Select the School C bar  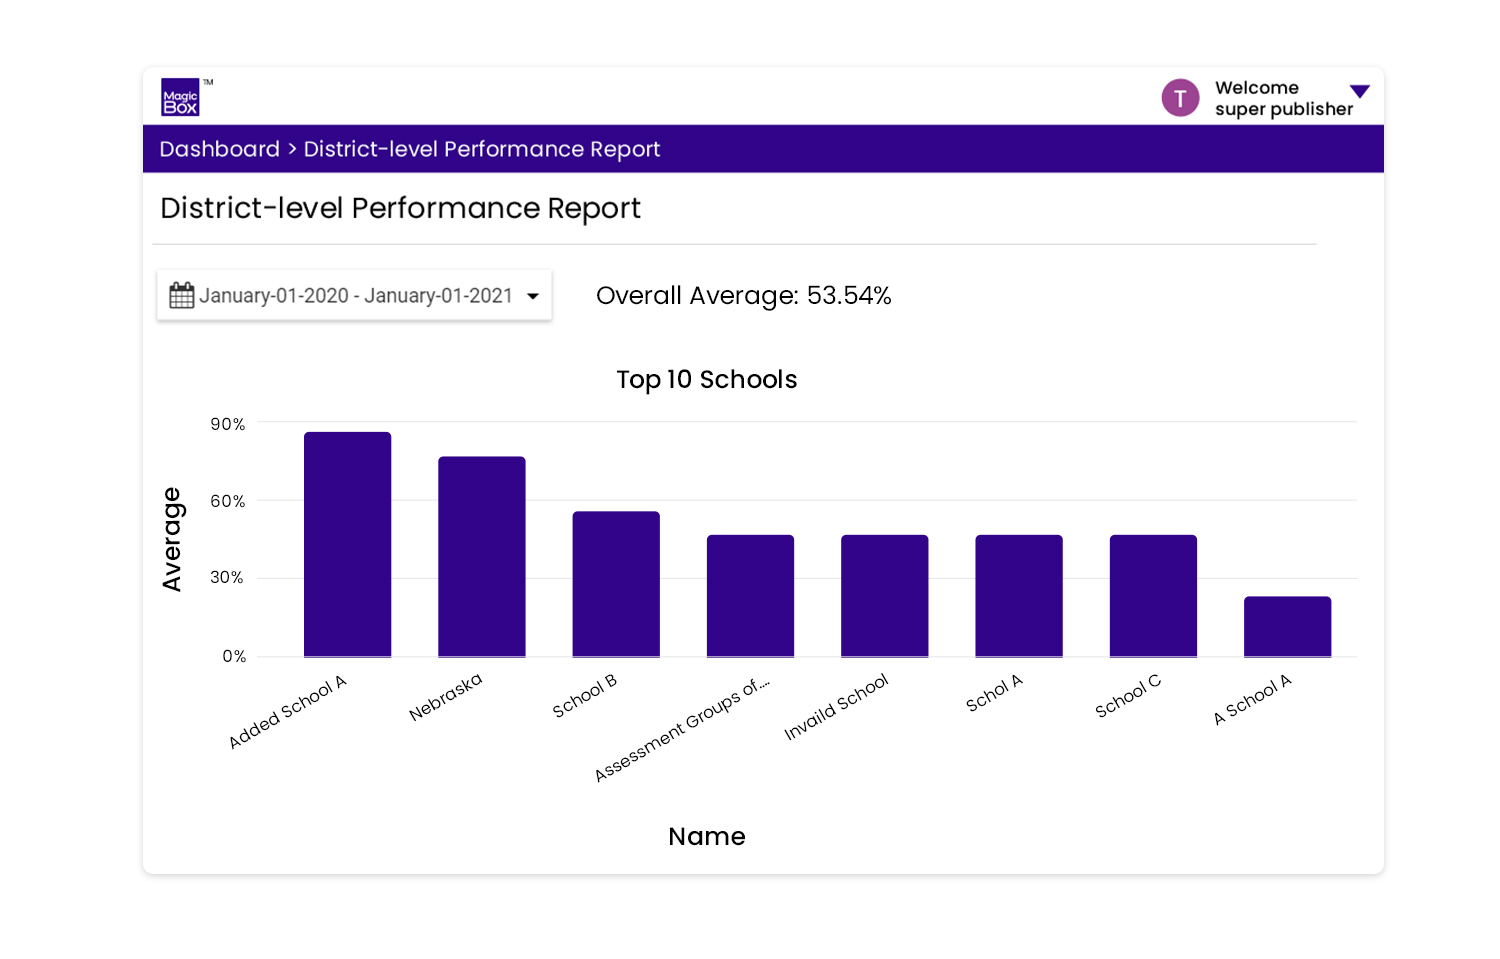tap(1153, 596)
